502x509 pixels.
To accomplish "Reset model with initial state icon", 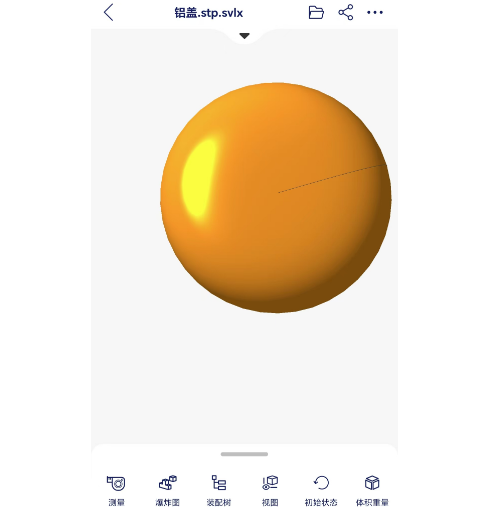I will click(321, 483).
